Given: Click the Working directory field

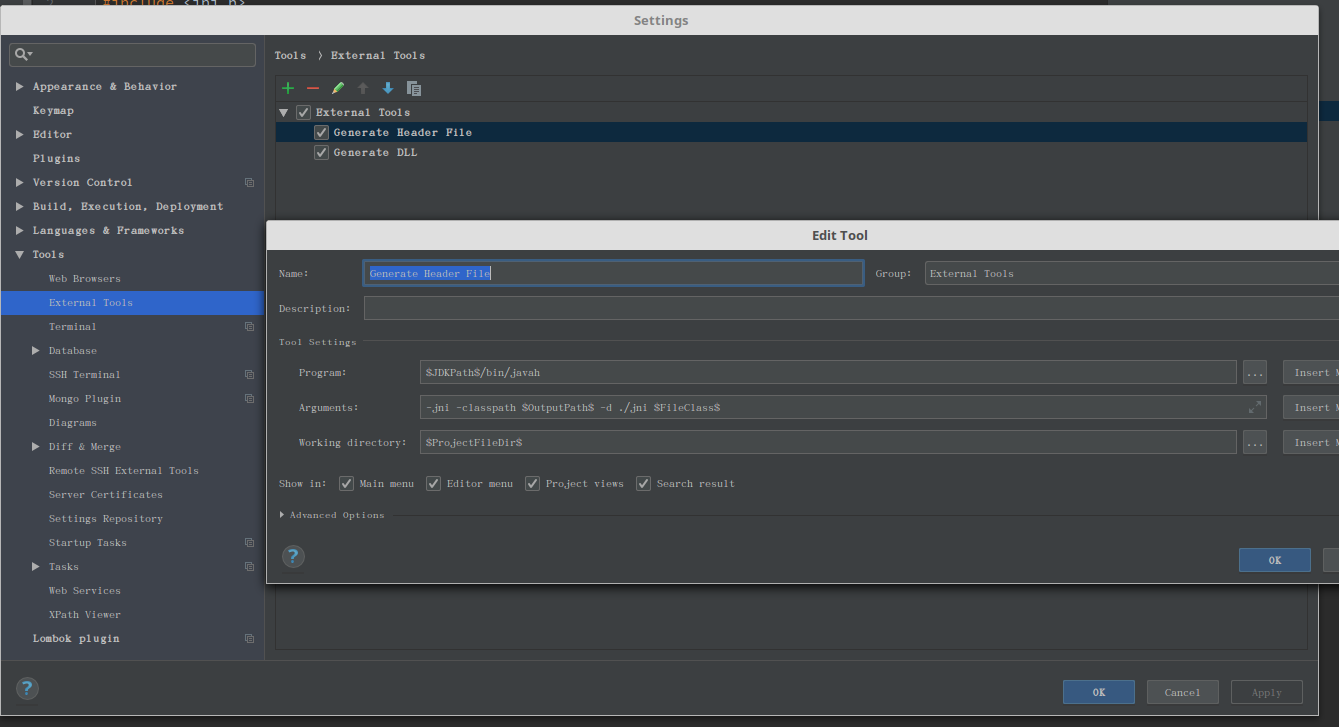Looking at the screenshot, I should click(x=828, y=442).
